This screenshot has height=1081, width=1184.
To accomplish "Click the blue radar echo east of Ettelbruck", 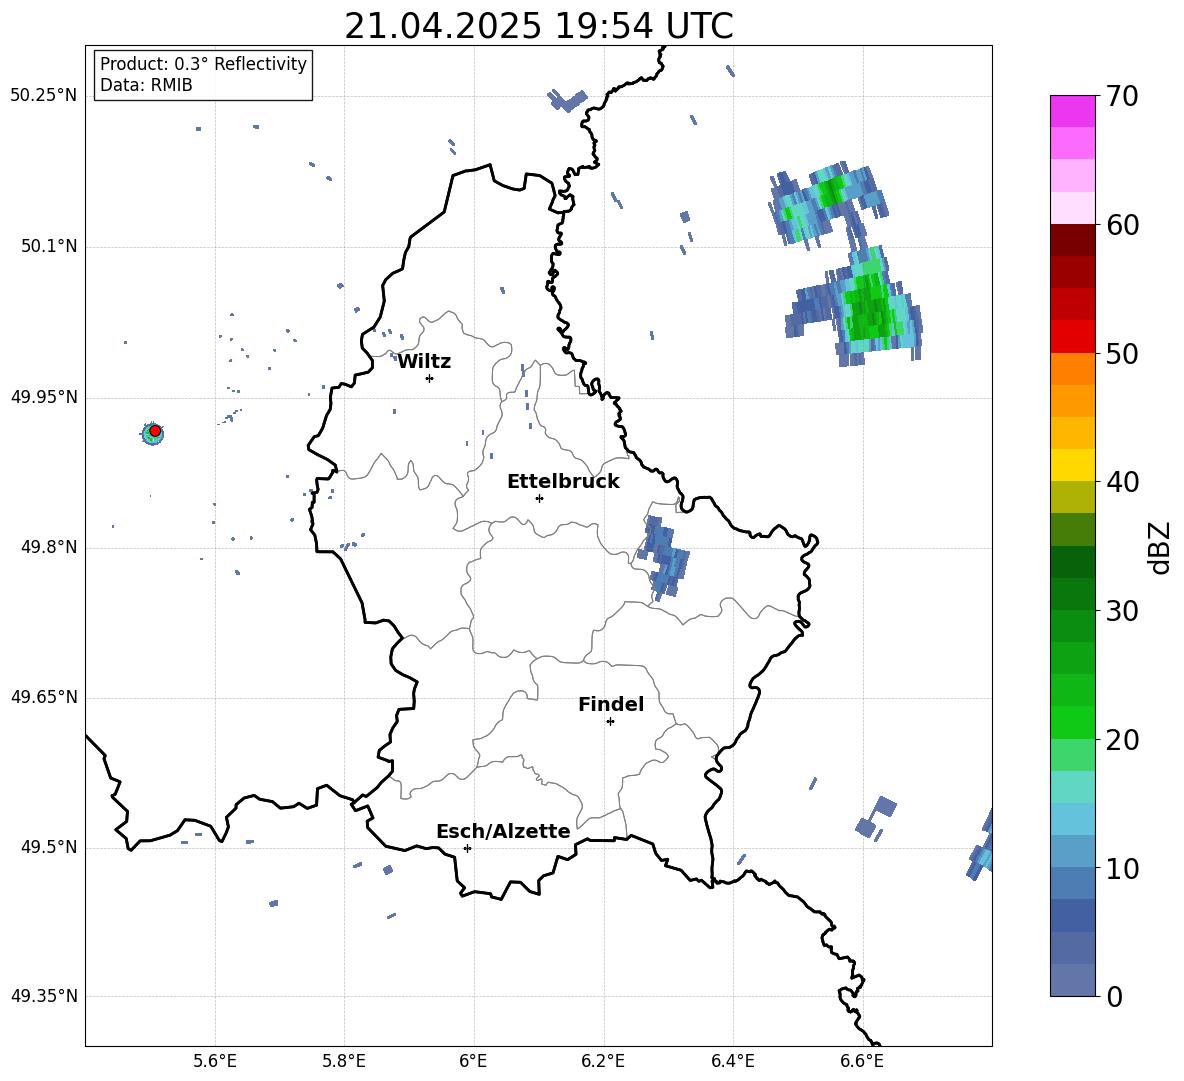I will [x=664, y=558].
